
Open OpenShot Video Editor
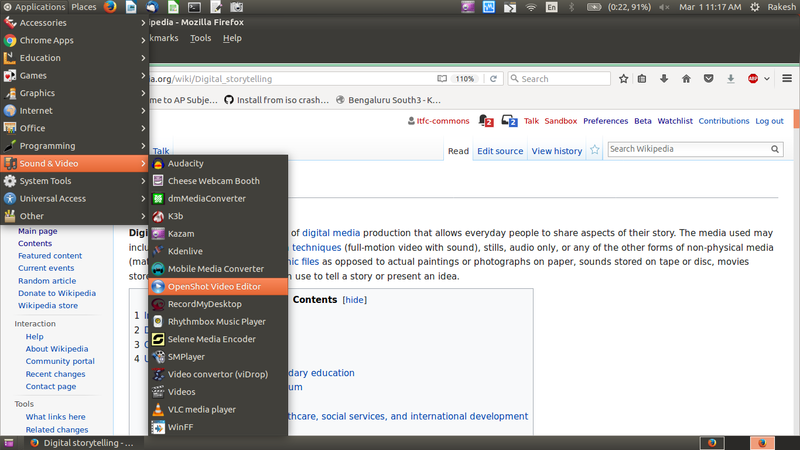218,286
